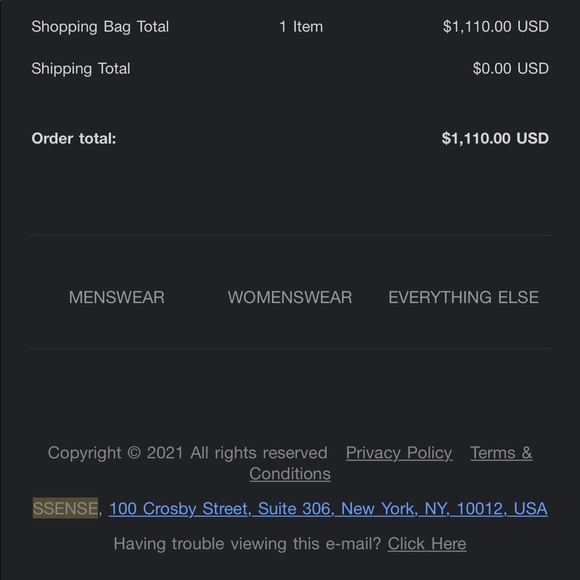The width and height of the screenshot is (580, 580).
Task: Open the EVERYTHING ELSE category link
Action: tap(463, 297)
